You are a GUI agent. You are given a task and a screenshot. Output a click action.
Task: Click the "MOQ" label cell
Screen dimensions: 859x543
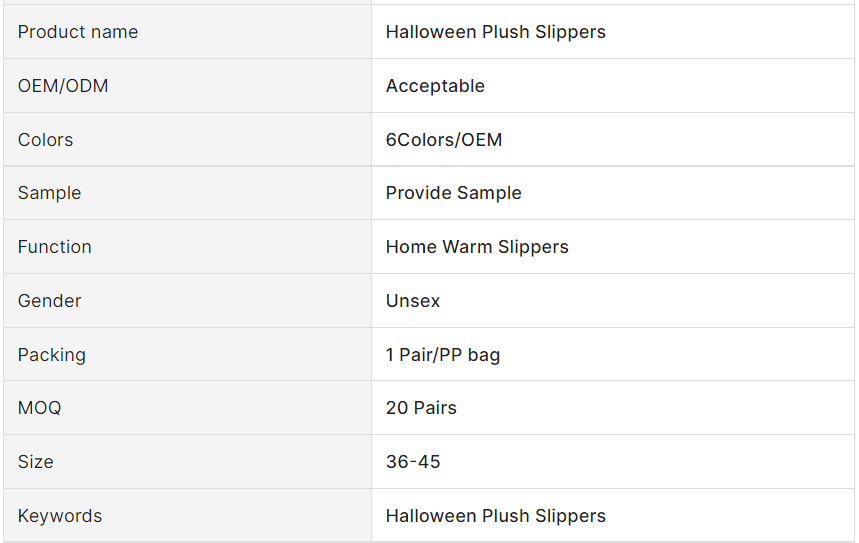tap(39, 408)
